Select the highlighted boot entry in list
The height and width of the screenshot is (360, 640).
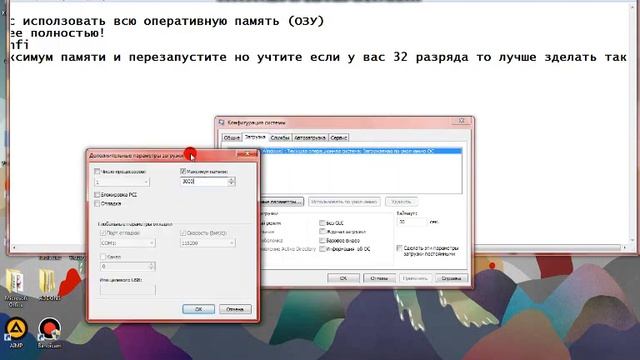(361, 151)
